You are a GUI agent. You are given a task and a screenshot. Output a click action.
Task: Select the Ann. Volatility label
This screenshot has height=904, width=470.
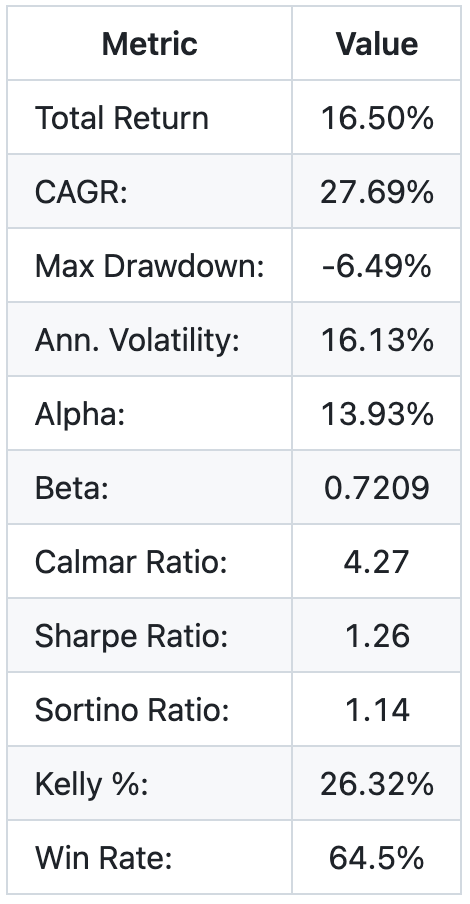tap(137, 340)
